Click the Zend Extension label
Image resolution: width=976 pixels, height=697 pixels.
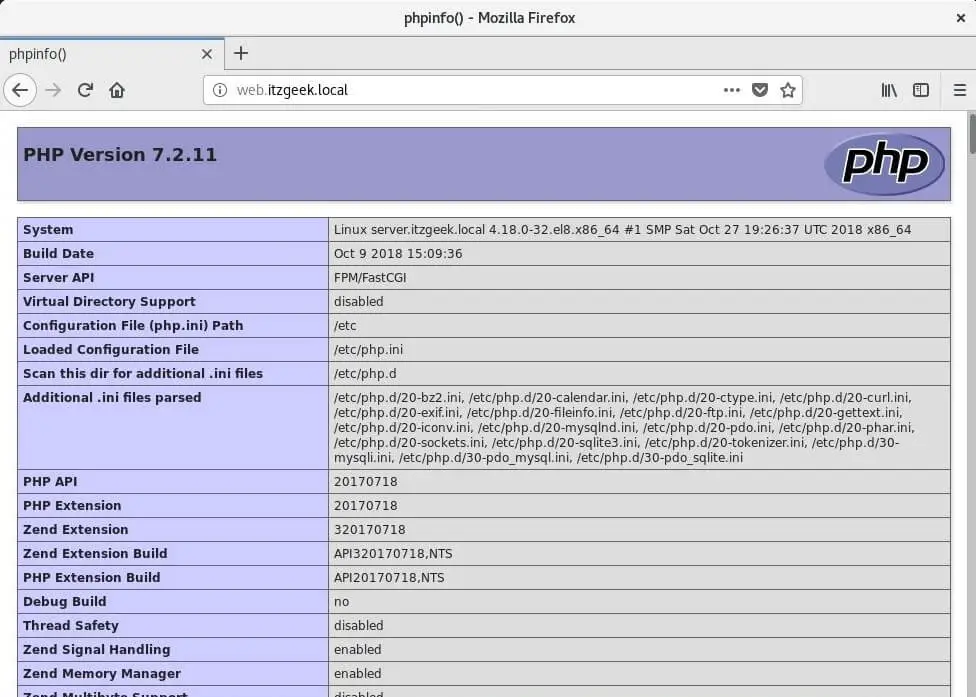[x=75, y=530]
